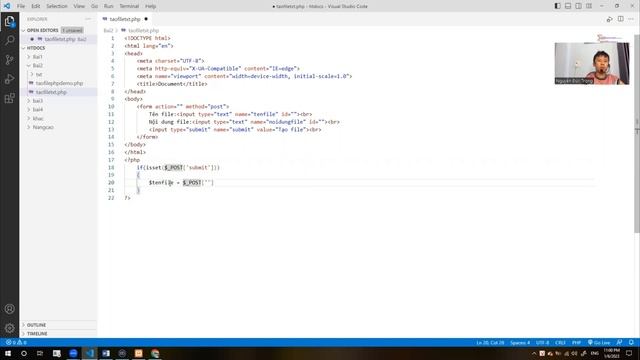
Task: Open the Selection menu
Action: tap(56, 6)
